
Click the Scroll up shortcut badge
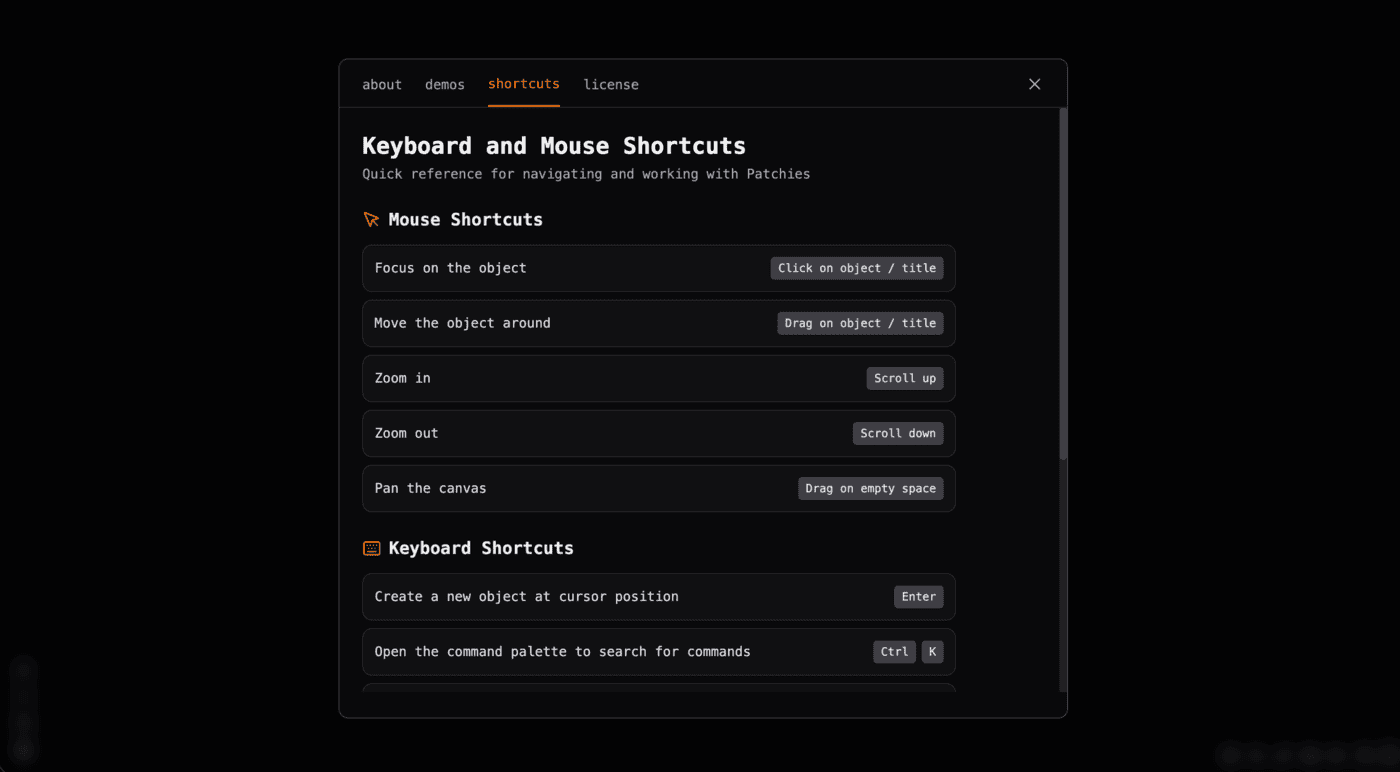click(x=904, y=378)
